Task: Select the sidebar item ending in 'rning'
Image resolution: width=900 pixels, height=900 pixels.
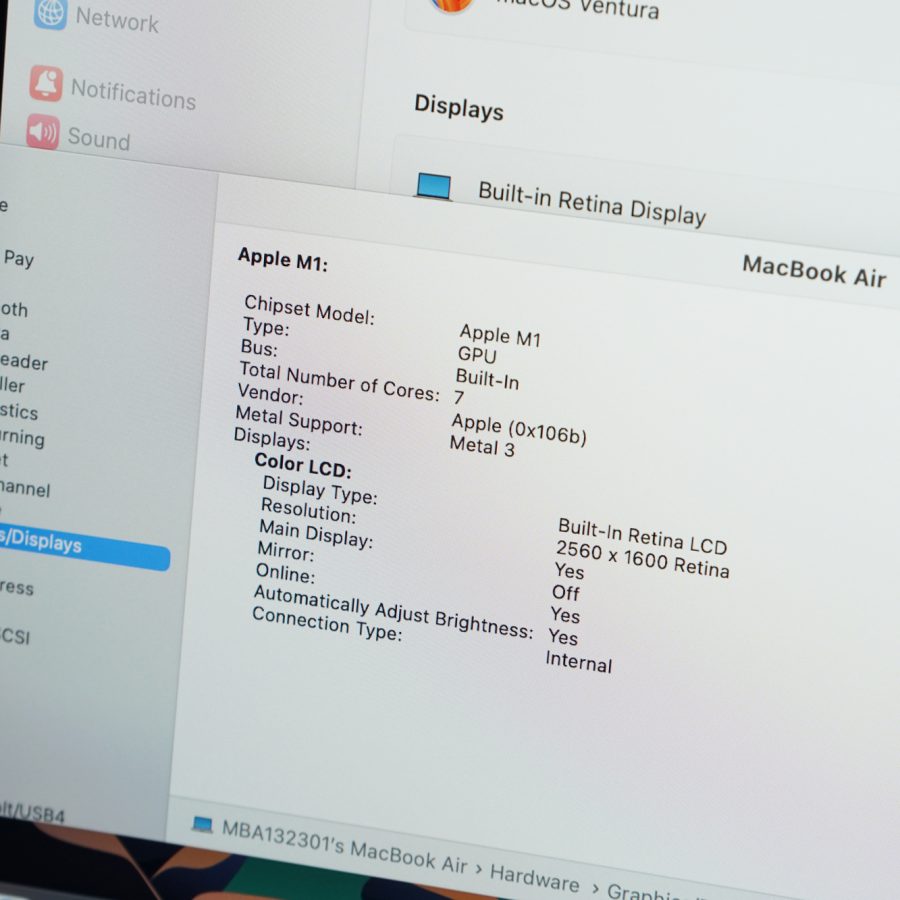Action: [x=22, y=437]
